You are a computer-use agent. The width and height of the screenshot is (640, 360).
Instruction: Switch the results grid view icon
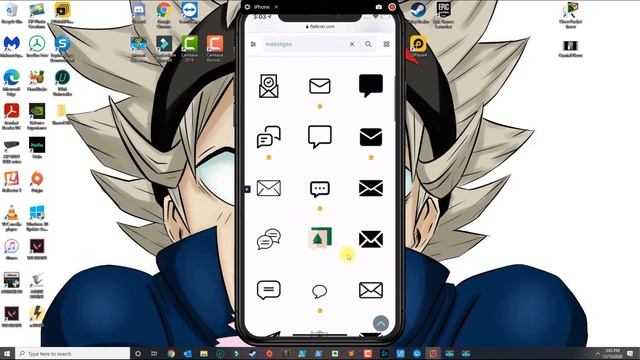(x=386, y=44)
